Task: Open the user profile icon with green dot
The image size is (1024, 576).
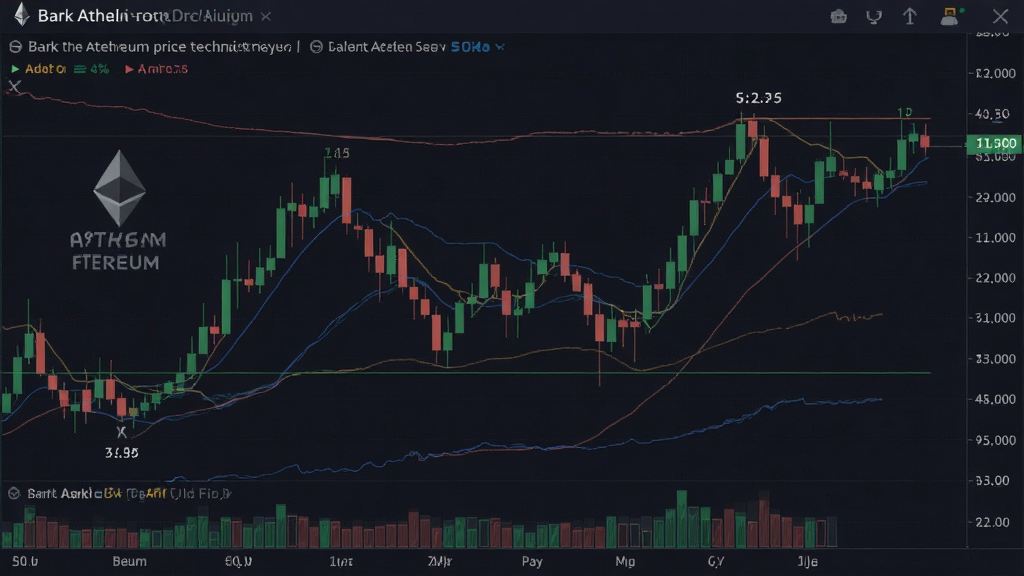Action: point(951,16)
